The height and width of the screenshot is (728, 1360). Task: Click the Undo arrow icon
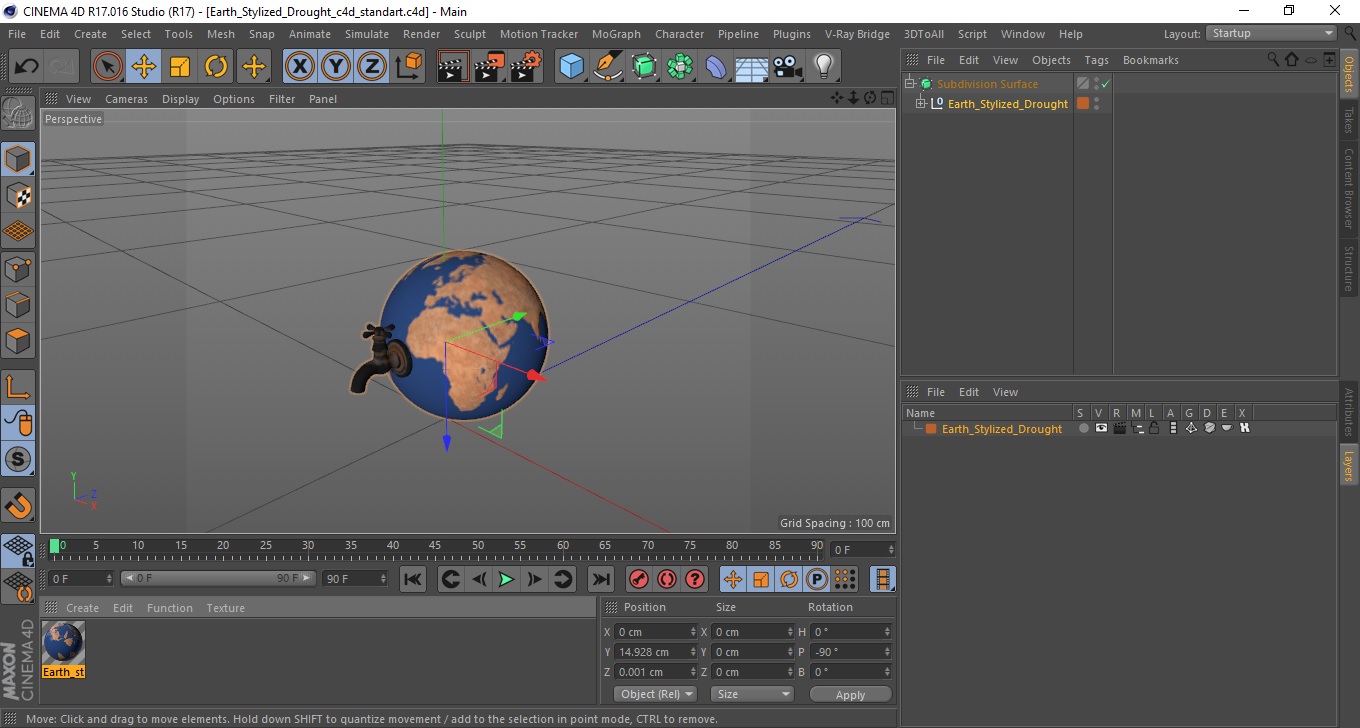coord(26,67)
